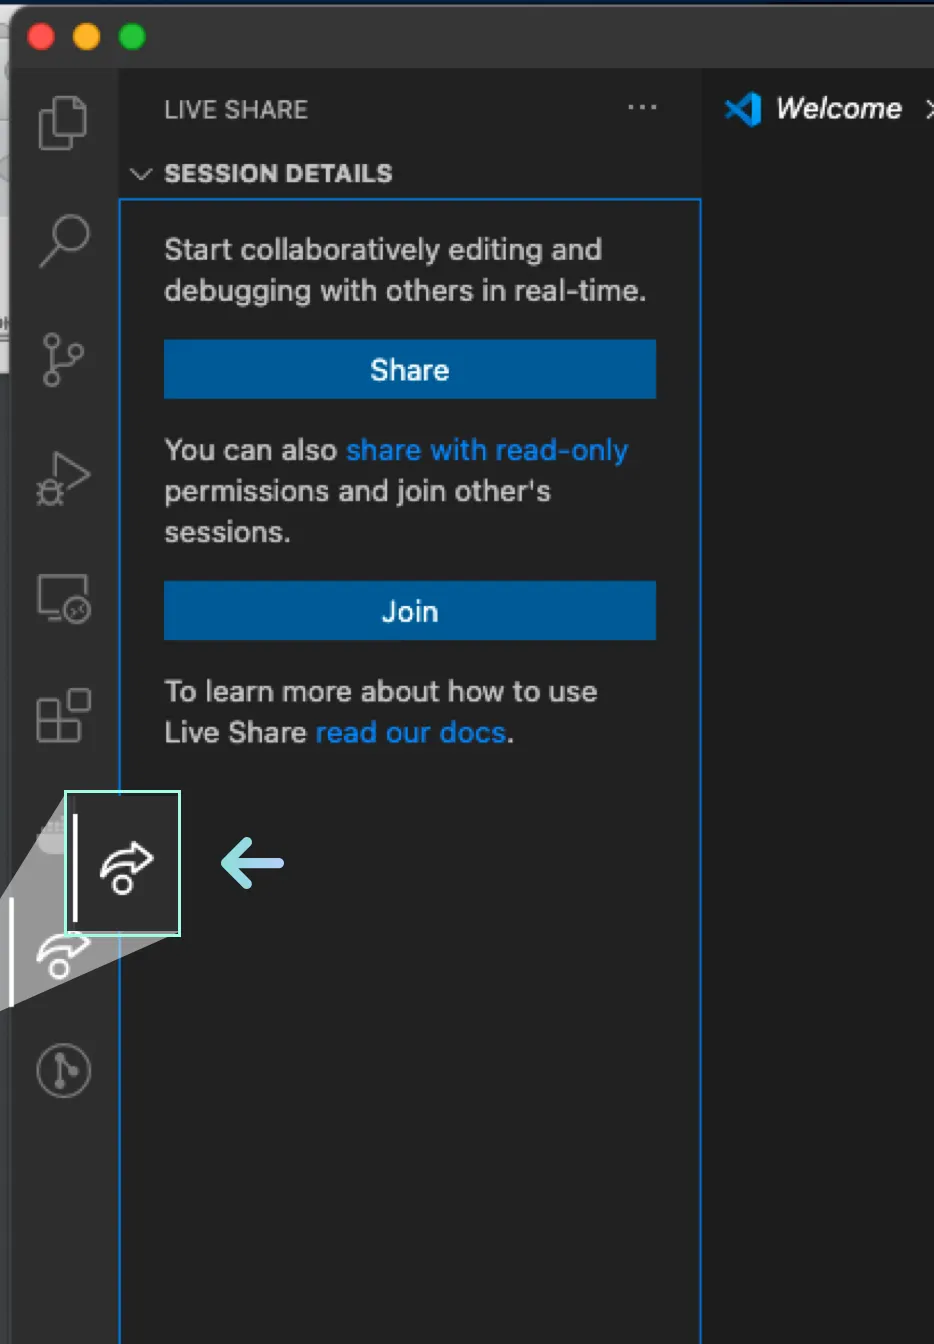934x1344 pixels.
Task: Minimize window using the yellow button
Action: tap(87, 37)
